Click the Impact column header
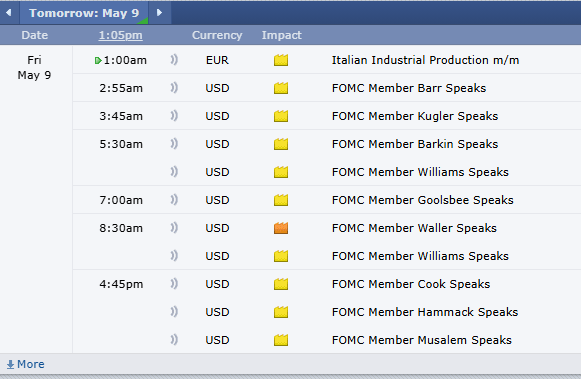This screenshot has width=581, height=379. (x=282, y=35)
